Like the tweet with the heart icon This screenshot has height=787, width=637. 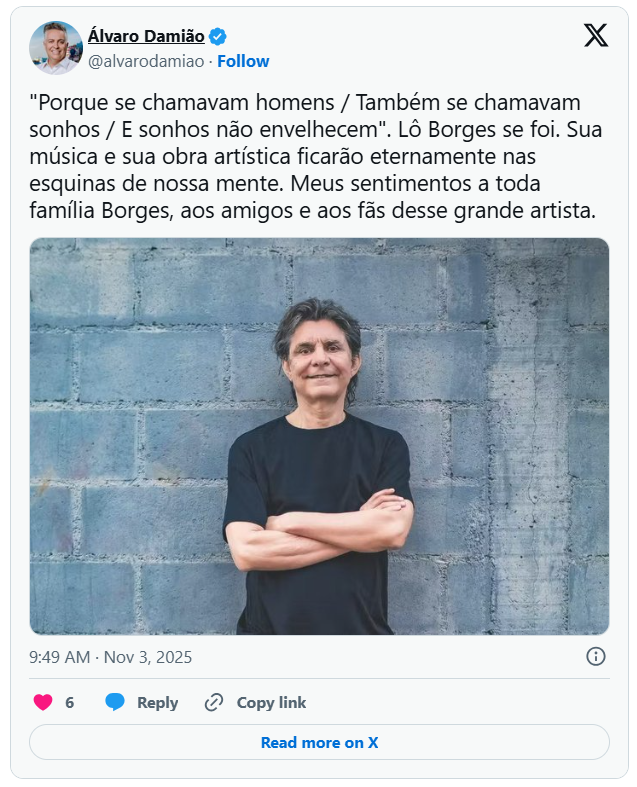coord(43,702)
